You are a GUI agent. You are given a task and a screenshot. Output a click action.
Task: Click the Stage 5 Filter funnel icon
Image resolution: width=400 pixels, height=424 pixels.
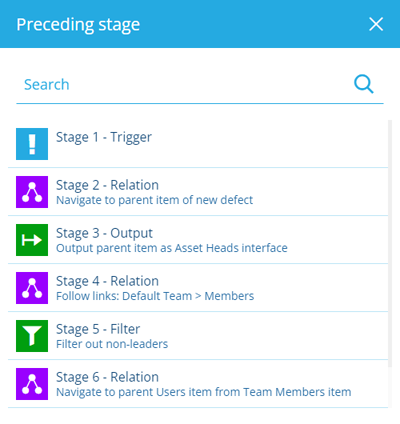click(x=32, y=336)
